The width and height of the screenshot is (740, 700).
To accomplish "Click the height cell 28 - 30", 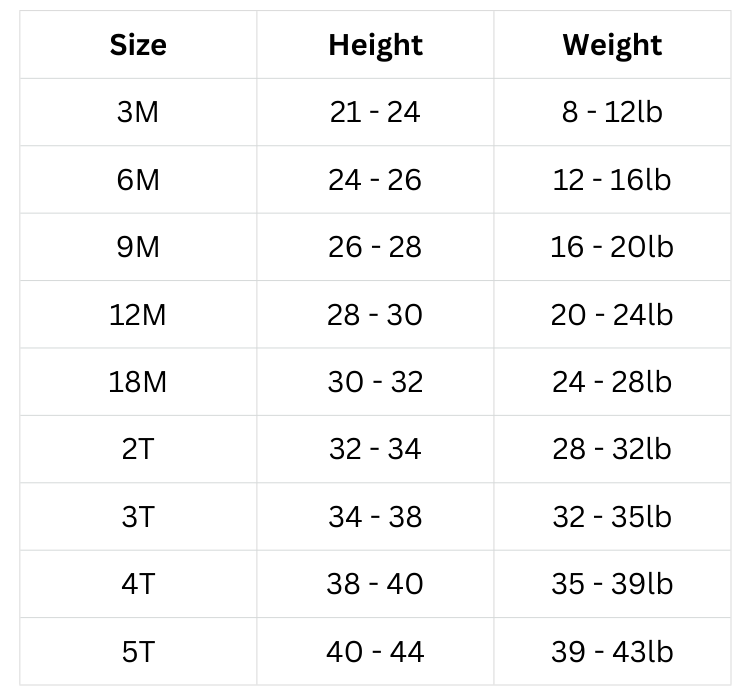I will 375,315.
